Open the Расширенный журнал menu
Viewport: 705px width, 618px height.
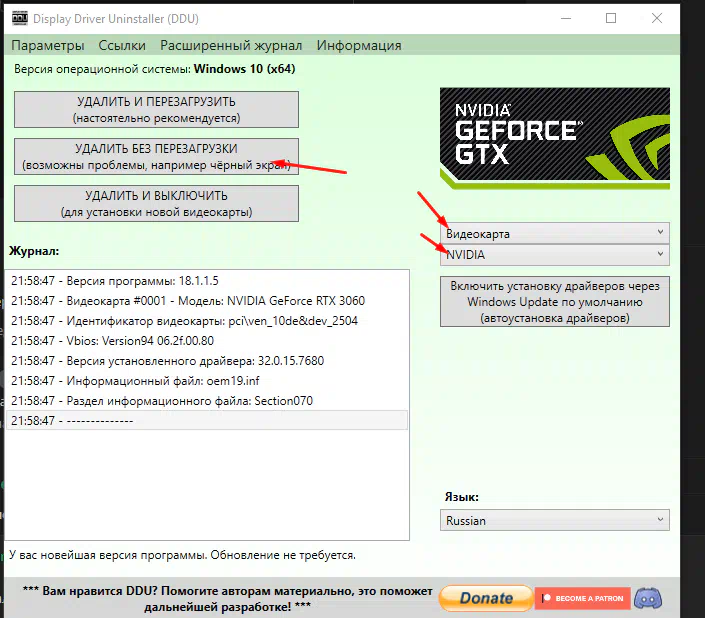231,45
